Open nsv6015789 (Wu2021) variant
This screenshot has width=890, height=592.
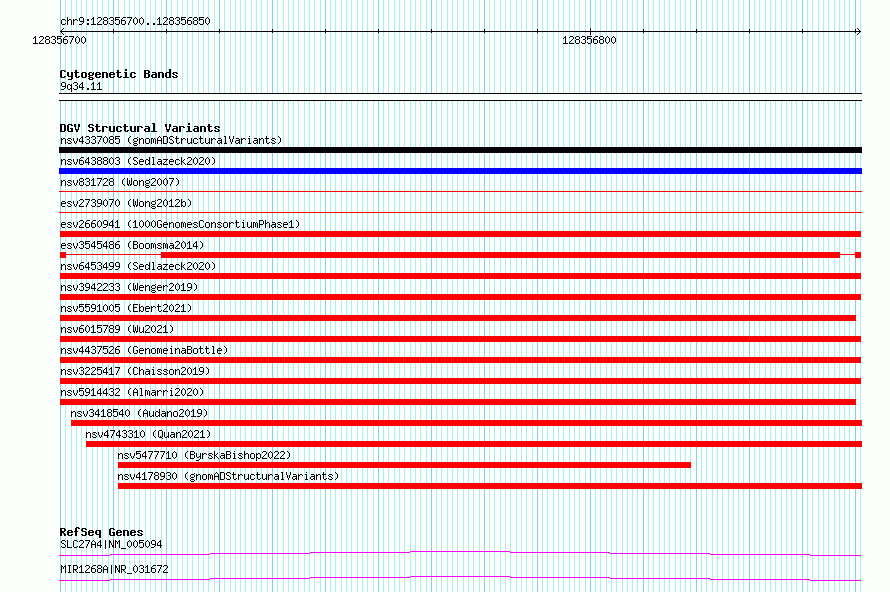tap(117, 329)
